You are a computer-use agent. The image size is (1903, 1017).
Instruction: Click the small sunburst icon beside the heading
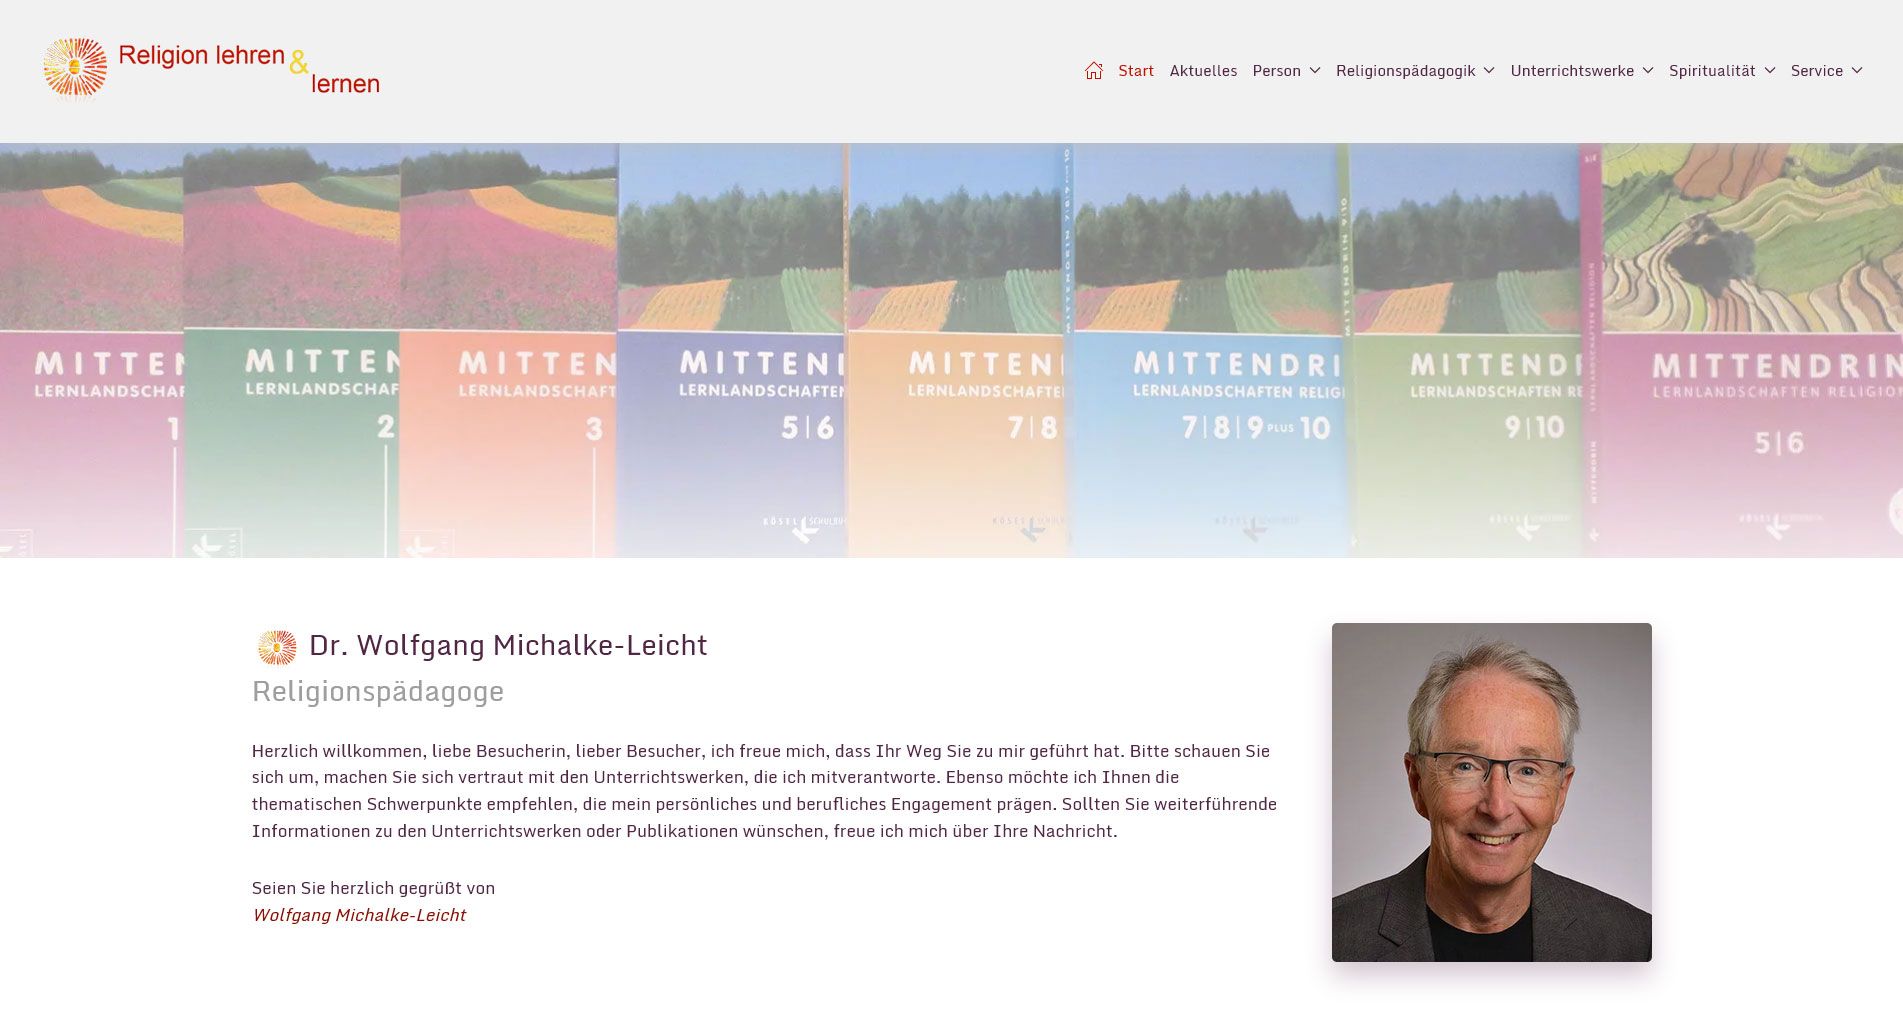coord(277,647)
